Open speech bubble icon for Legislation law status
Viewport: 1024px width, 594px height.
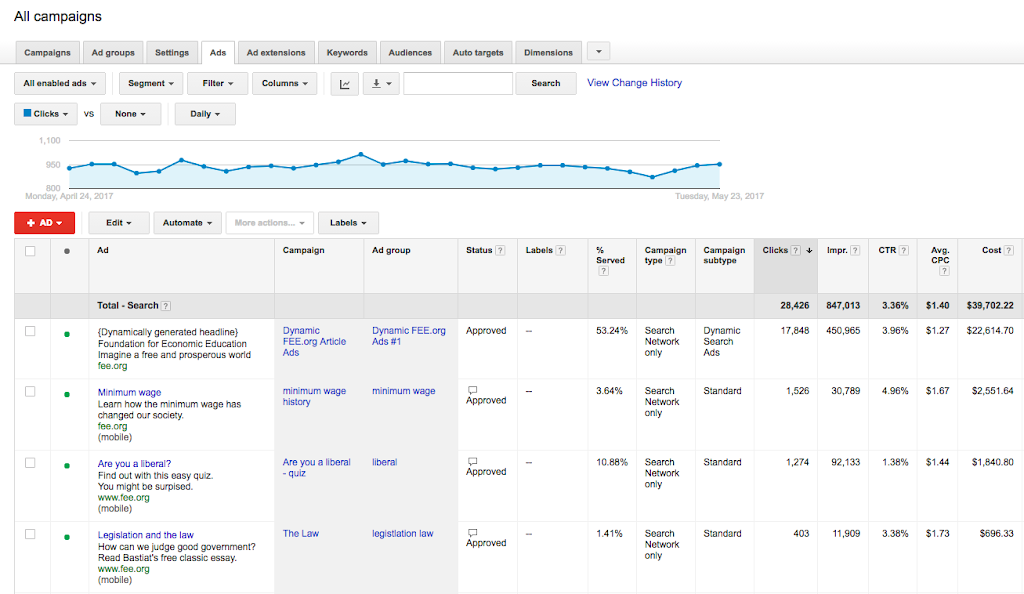[472, 533]
